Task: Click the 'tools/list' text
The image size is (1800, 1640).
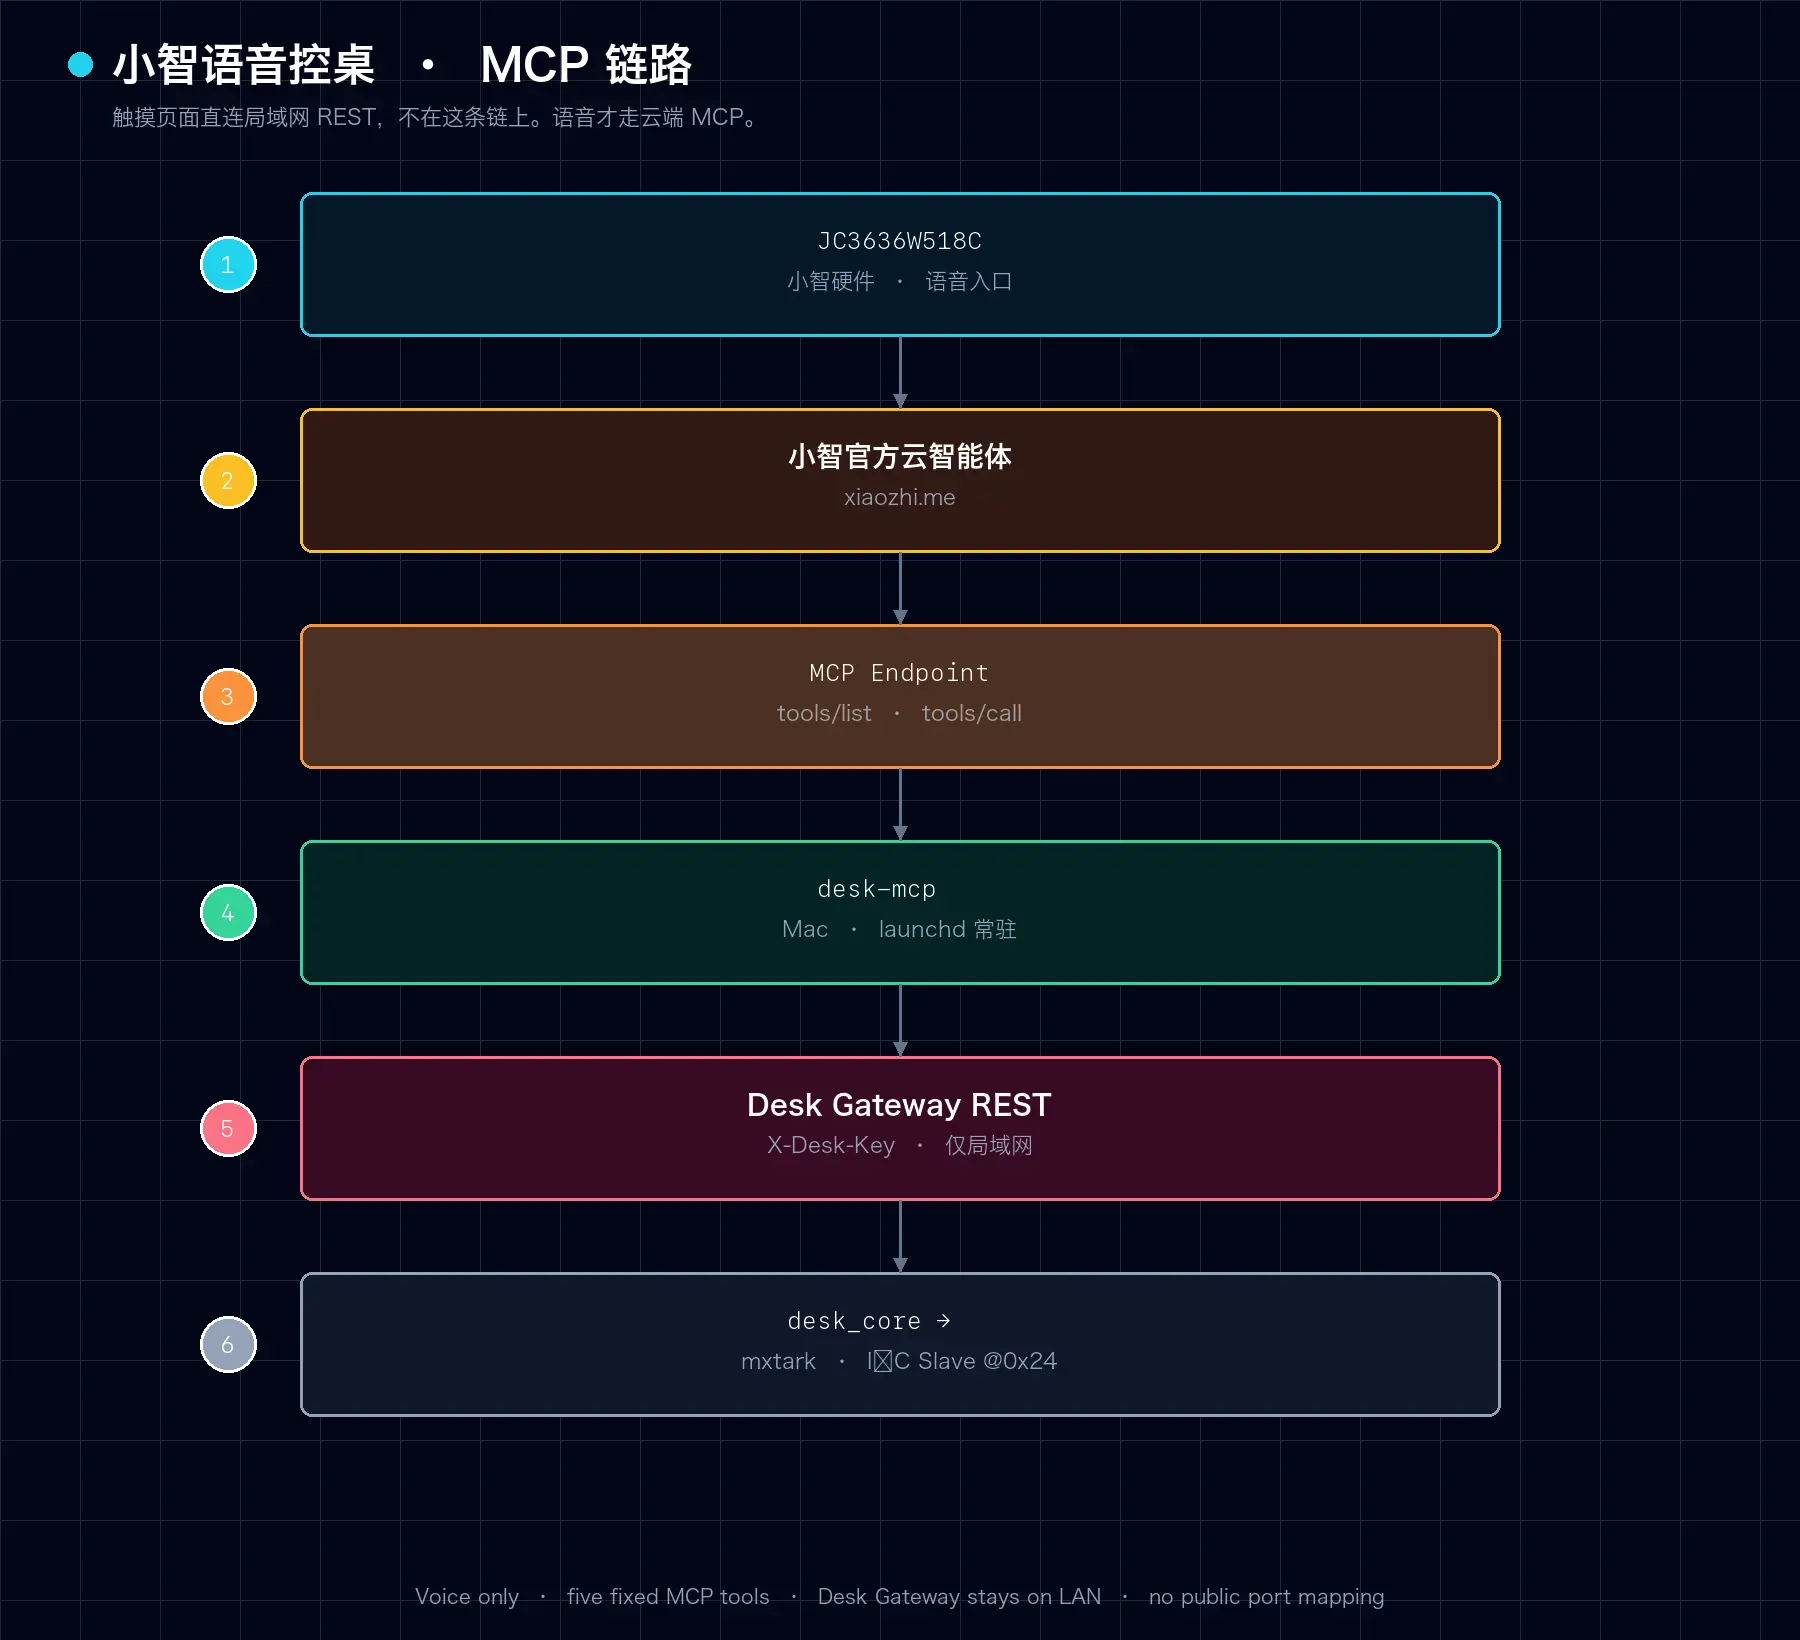Action: click(824, 714)
